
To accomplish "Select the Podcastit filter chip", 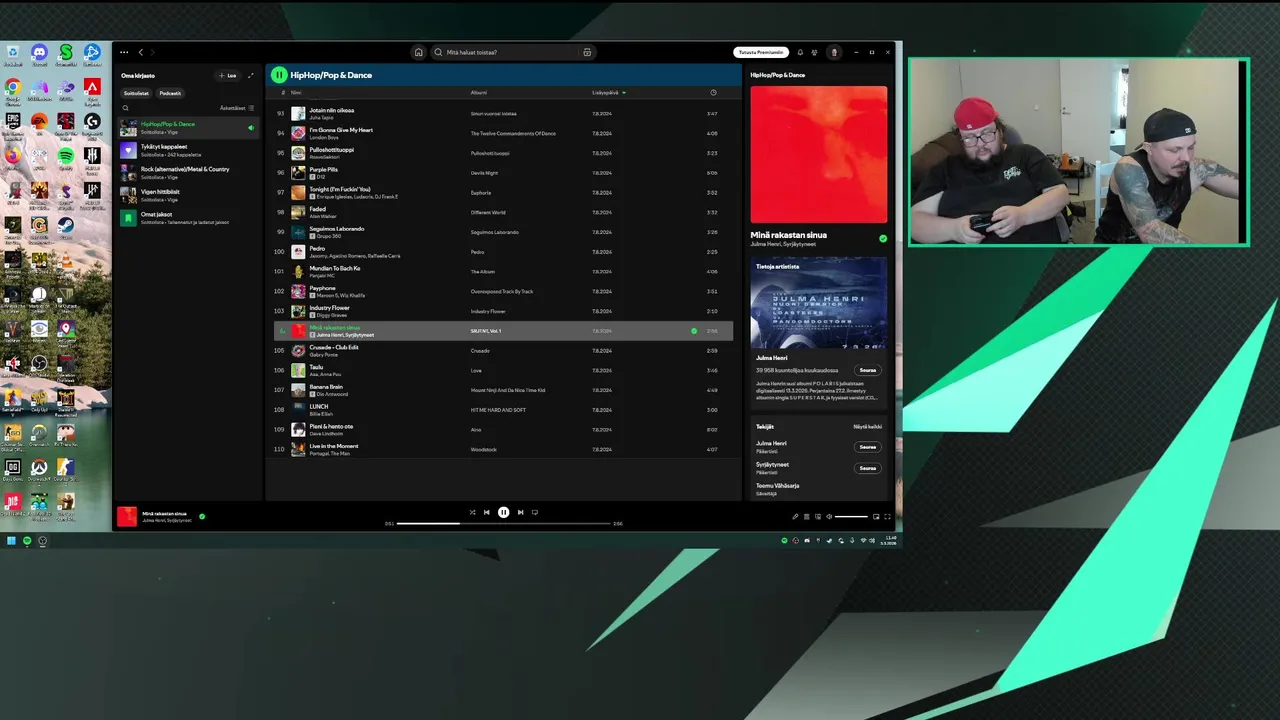I will [x=170, y=93].
